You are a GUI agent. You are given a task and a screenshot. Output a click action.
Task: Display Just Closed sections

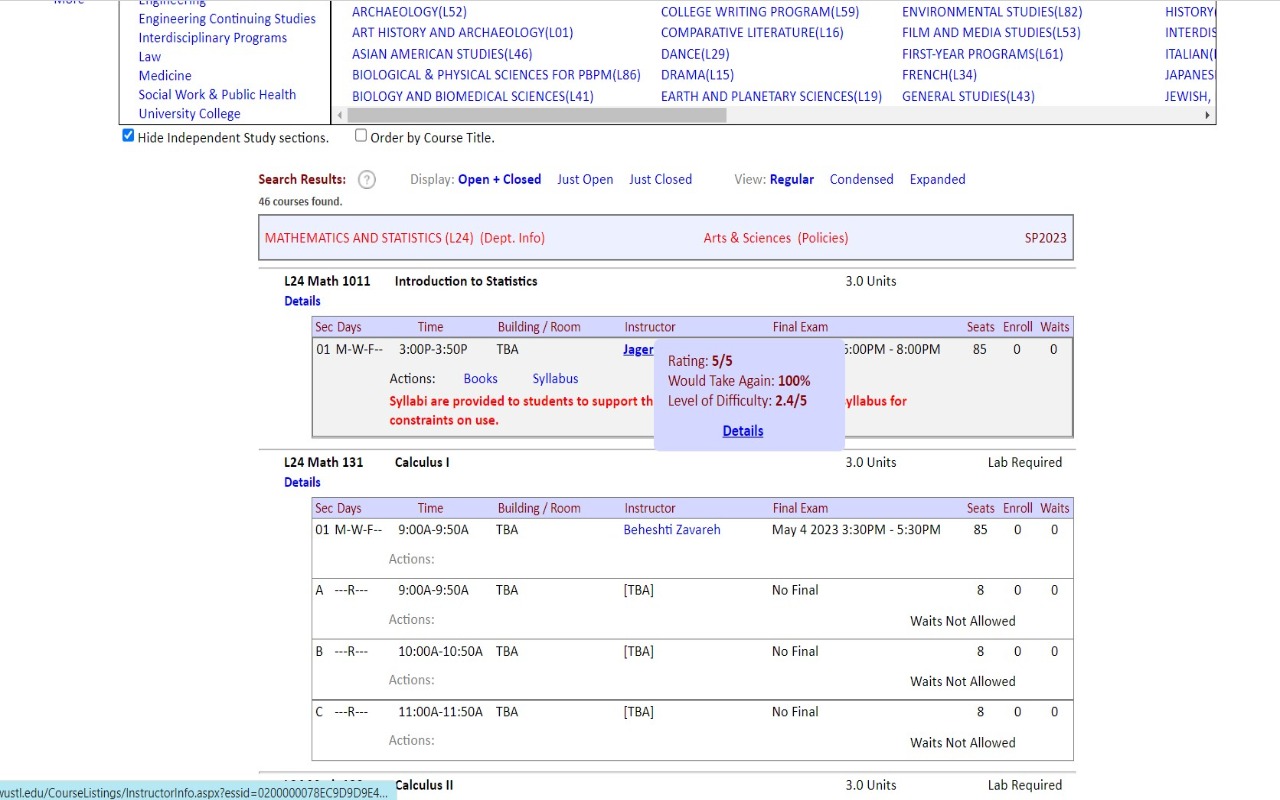point(660,180)
